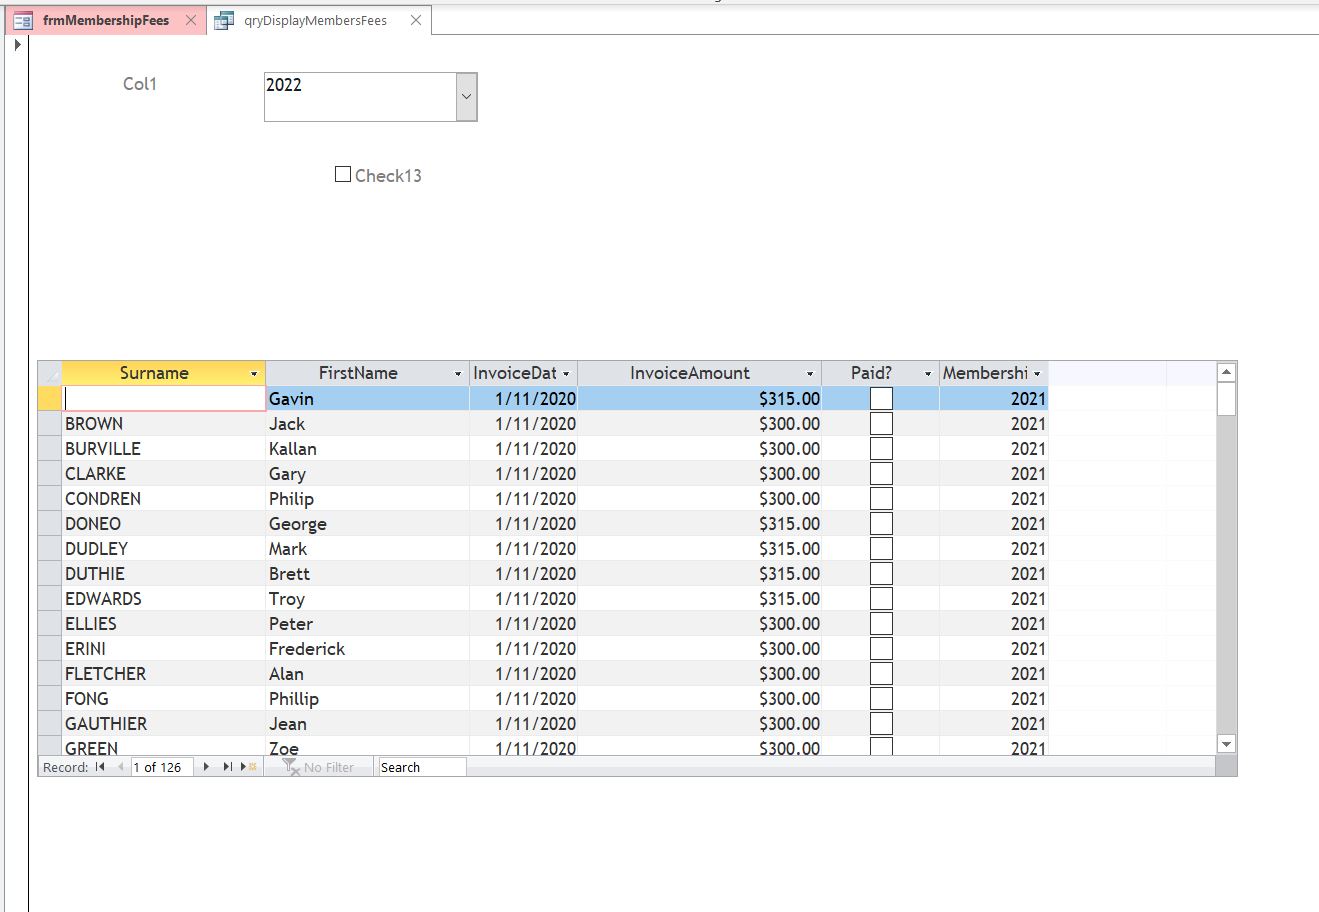Click the scroll down arrow of the datasheet
This screenshot has width=1319, height=912.
(x=1227, y=744)
